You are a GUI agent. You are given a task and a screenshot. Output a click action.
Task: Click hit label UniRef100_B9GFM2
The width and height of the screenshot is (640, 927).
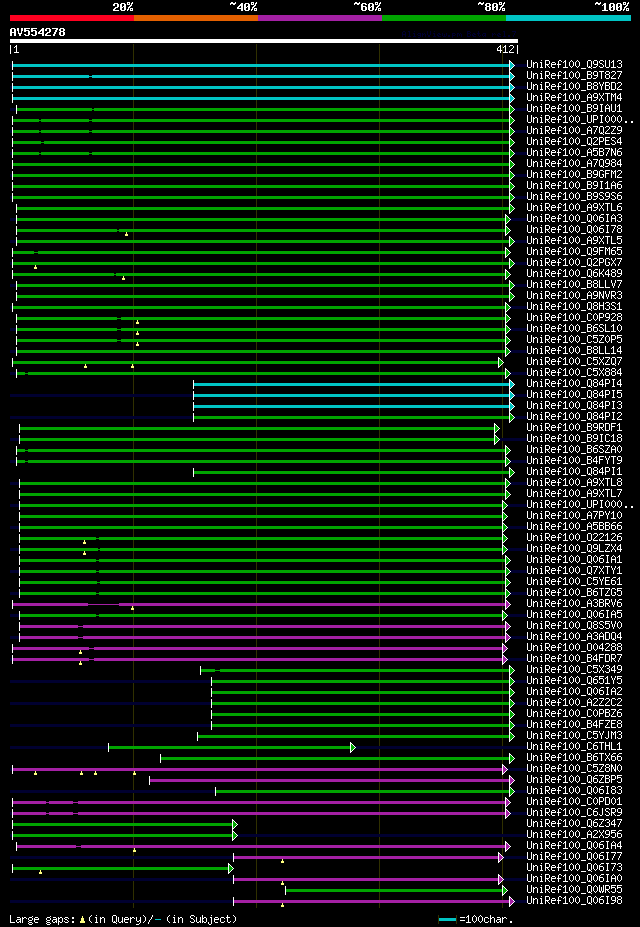pos(574,174)
